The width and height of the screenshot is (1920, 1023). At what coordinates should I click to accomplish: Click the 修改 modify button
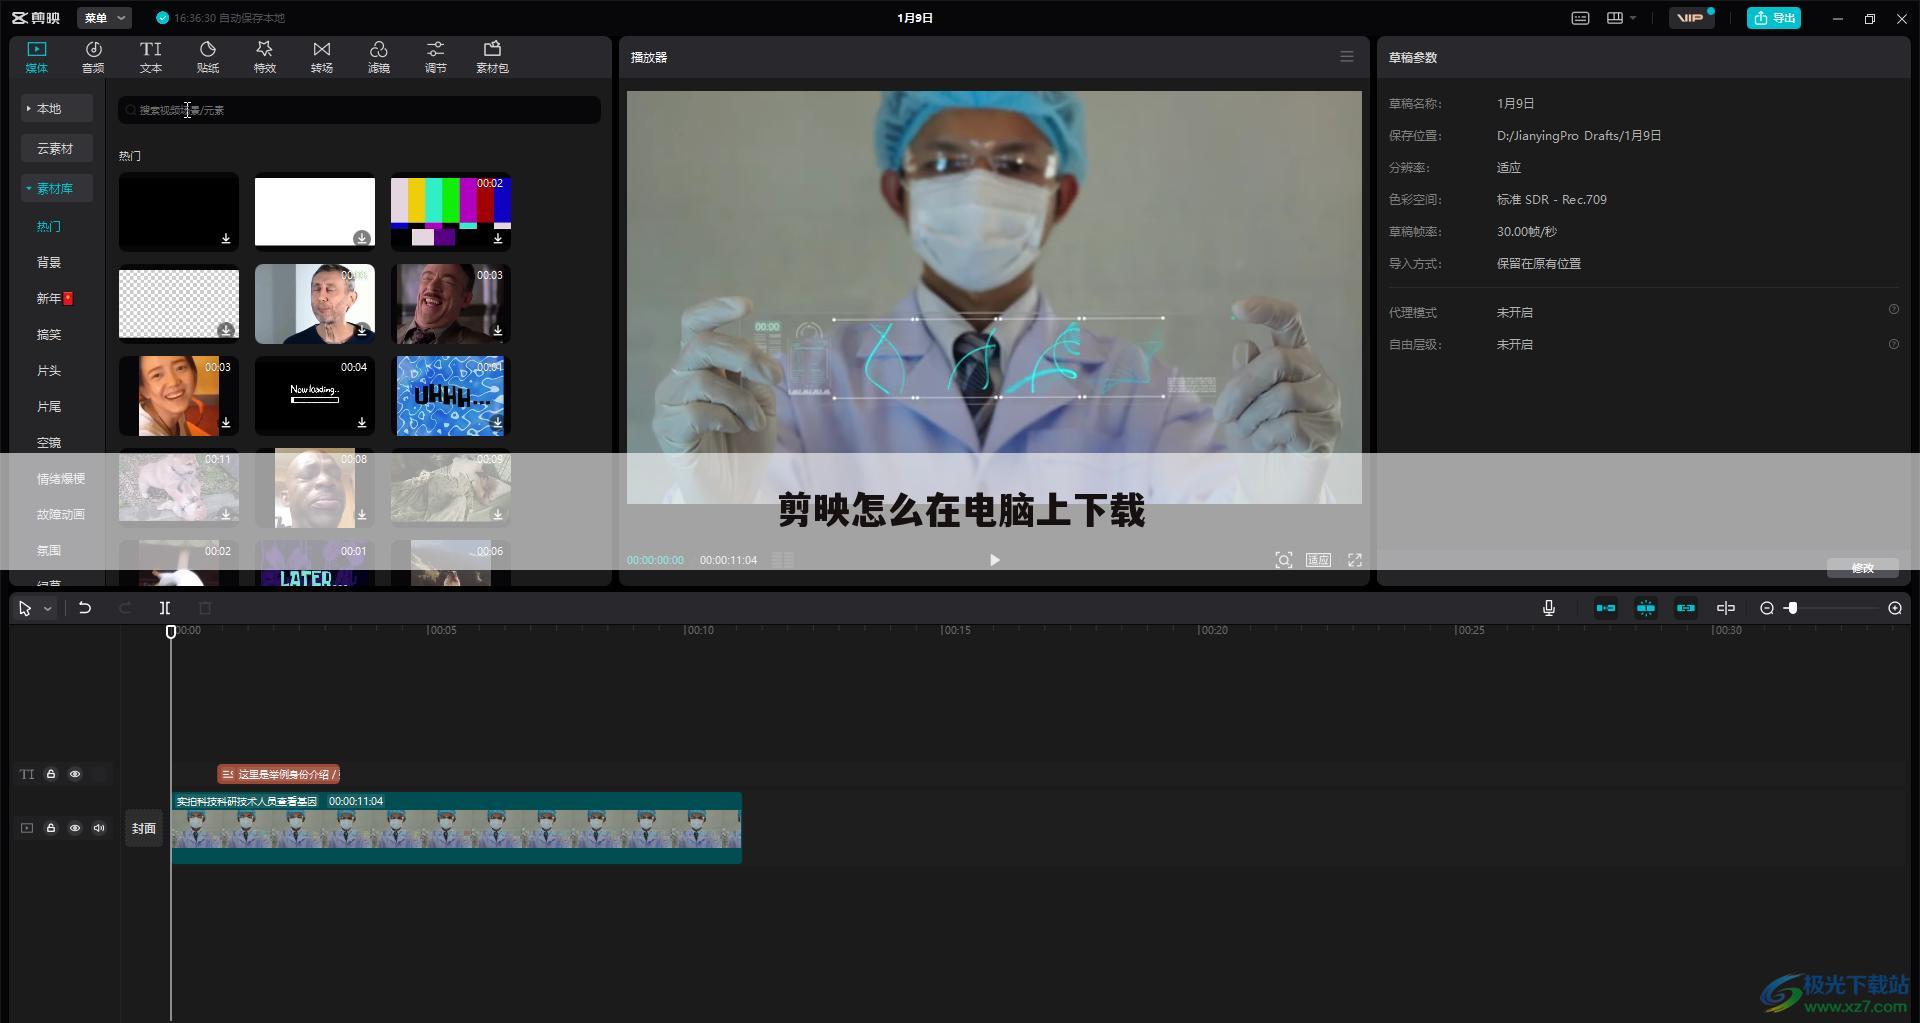(1862, 568)
